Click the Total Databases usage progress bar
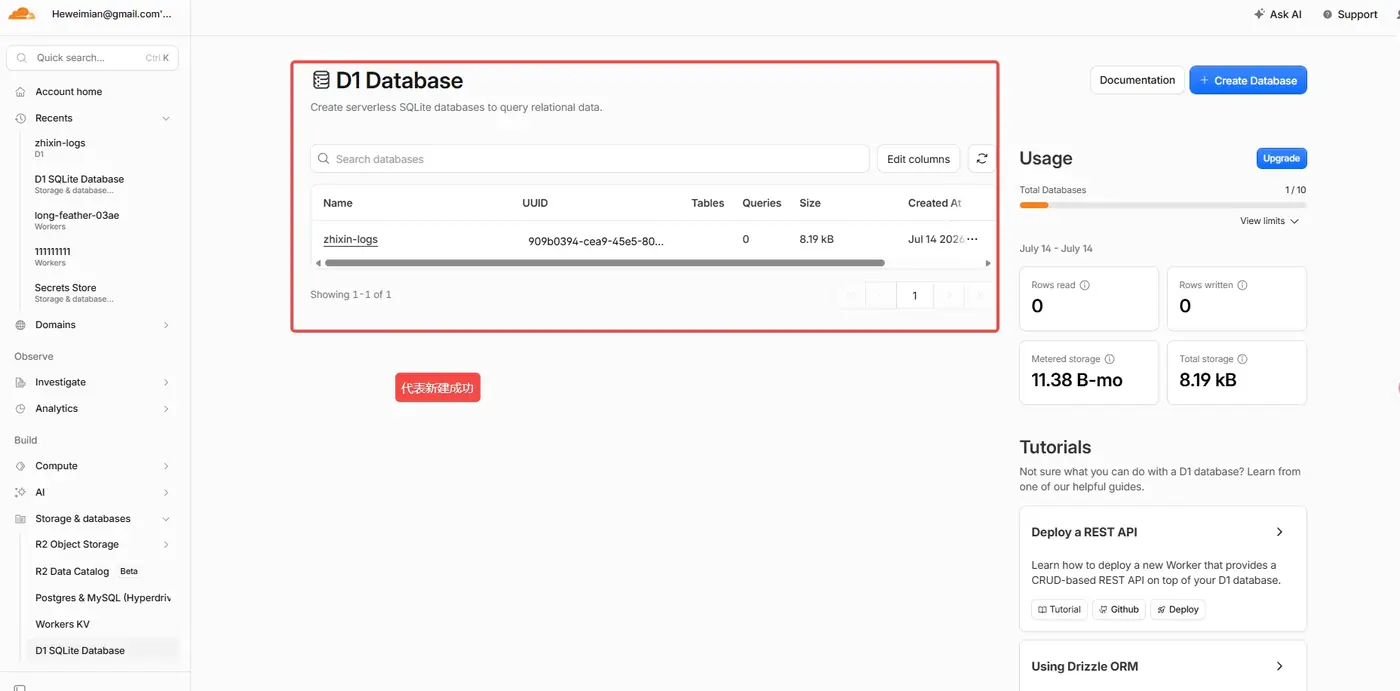The width and height of the screenshot is (1400, 691). (1163, 205)
